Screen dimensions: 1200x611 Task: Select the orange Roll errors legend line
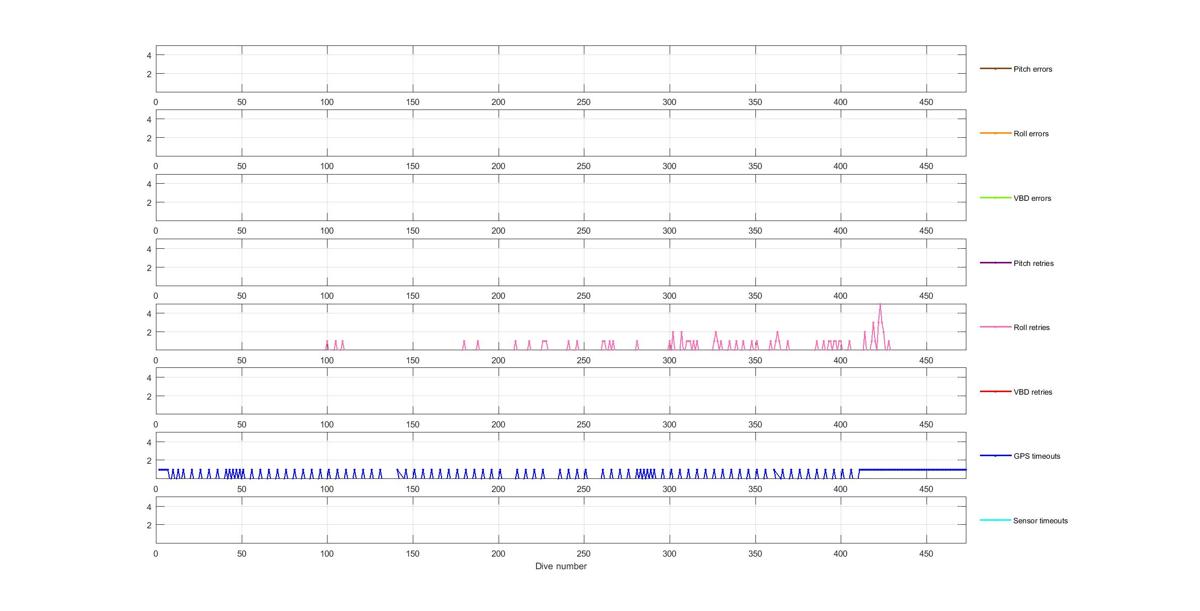(995, 133)
